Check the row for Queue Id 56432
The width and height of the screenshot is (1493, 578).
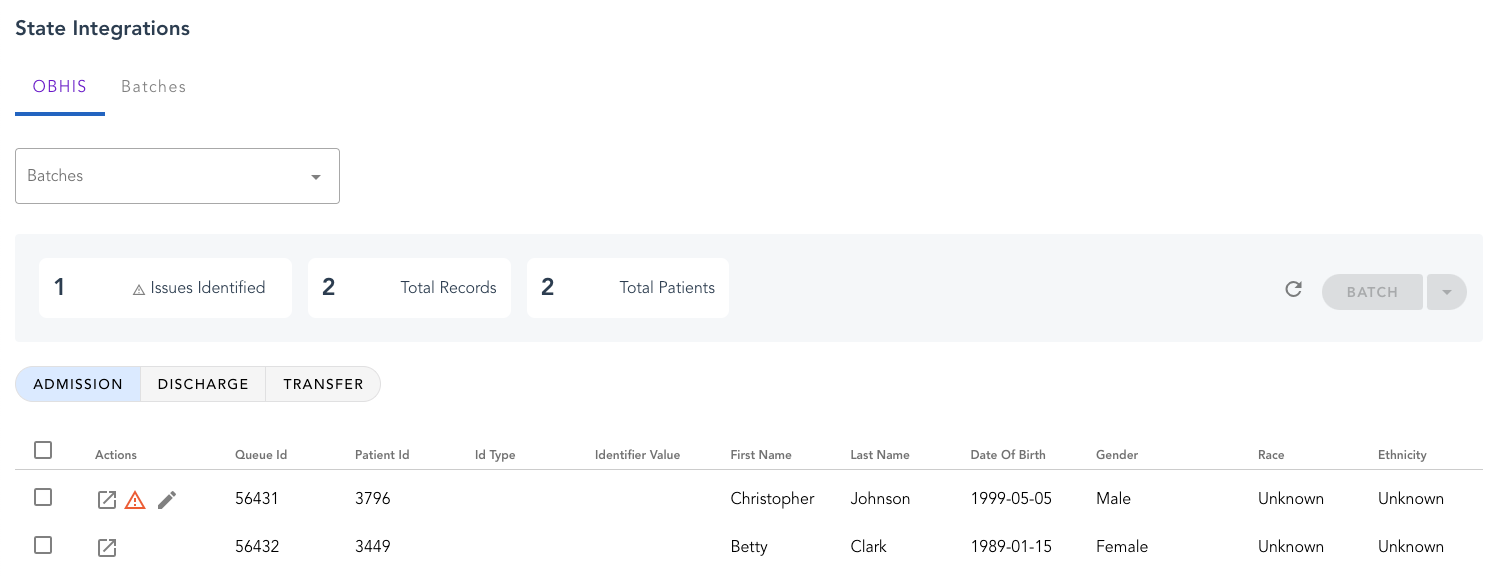[x=43, y=545]
